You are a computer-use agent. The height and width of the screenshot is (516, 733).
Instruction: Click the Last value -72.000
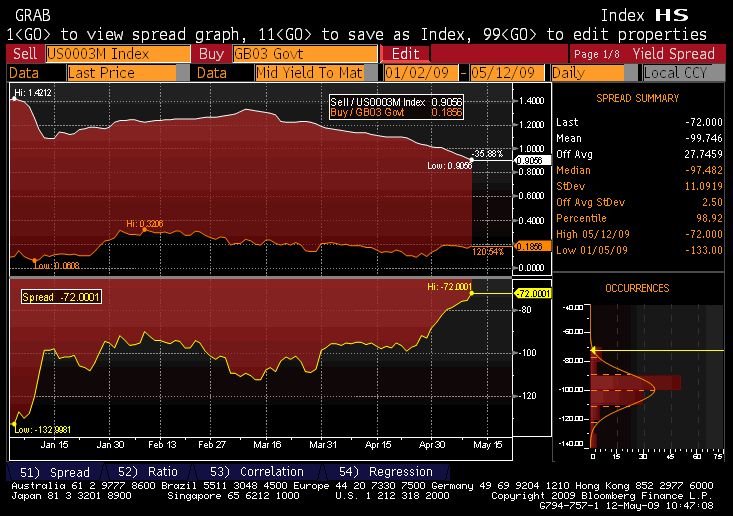tap(704, 122)
